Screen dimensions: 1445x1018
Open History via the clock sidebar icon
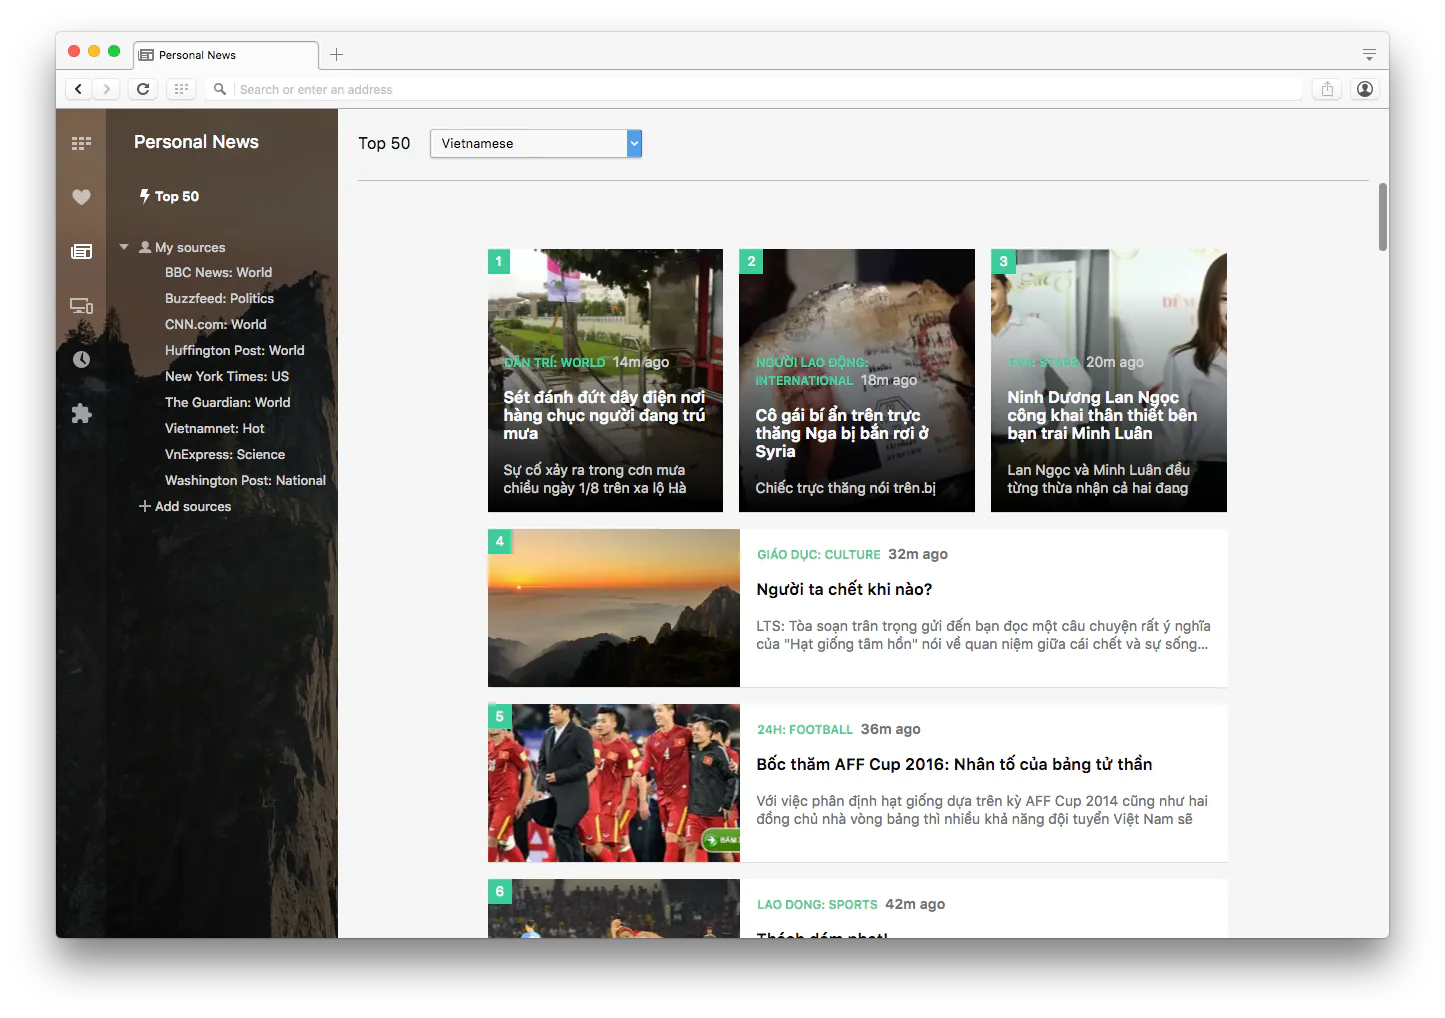click(81, 359)
